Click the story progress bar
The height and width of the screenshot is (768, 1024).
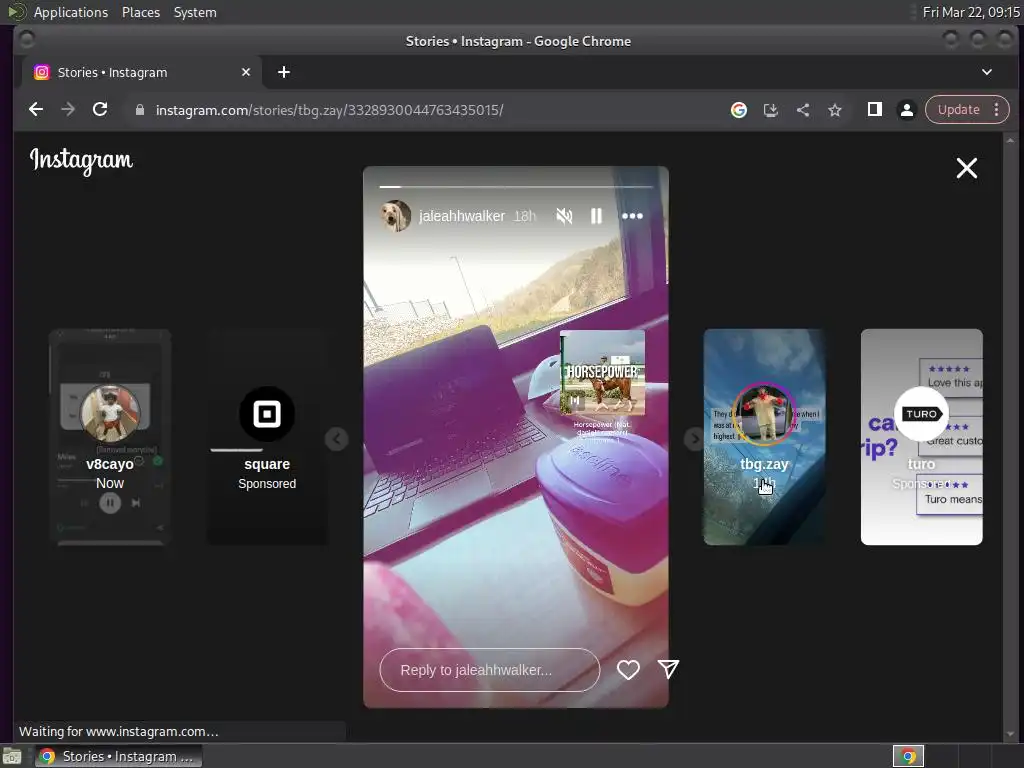[x=516, y=187]
